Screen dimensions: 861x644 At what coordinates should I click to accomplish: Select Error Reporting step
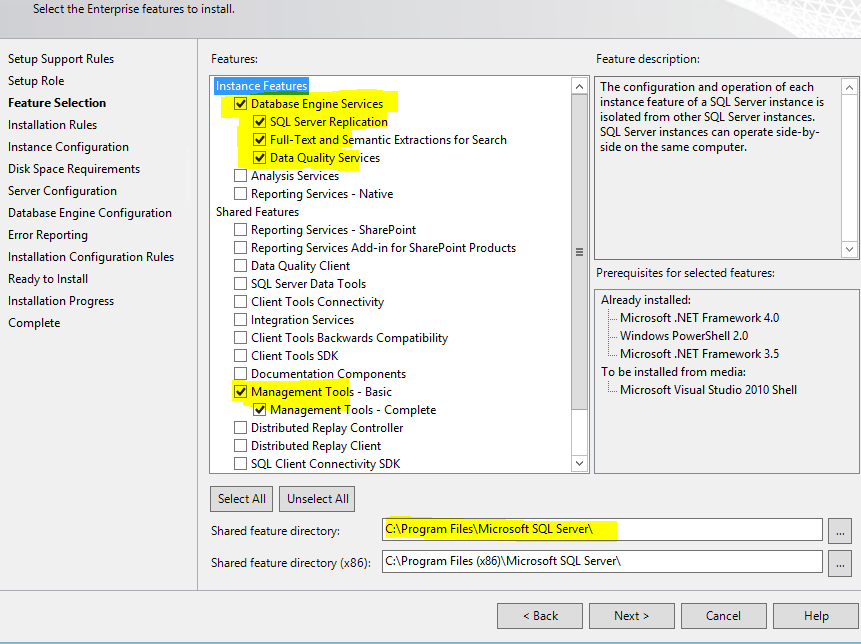[x=48, y=234]
